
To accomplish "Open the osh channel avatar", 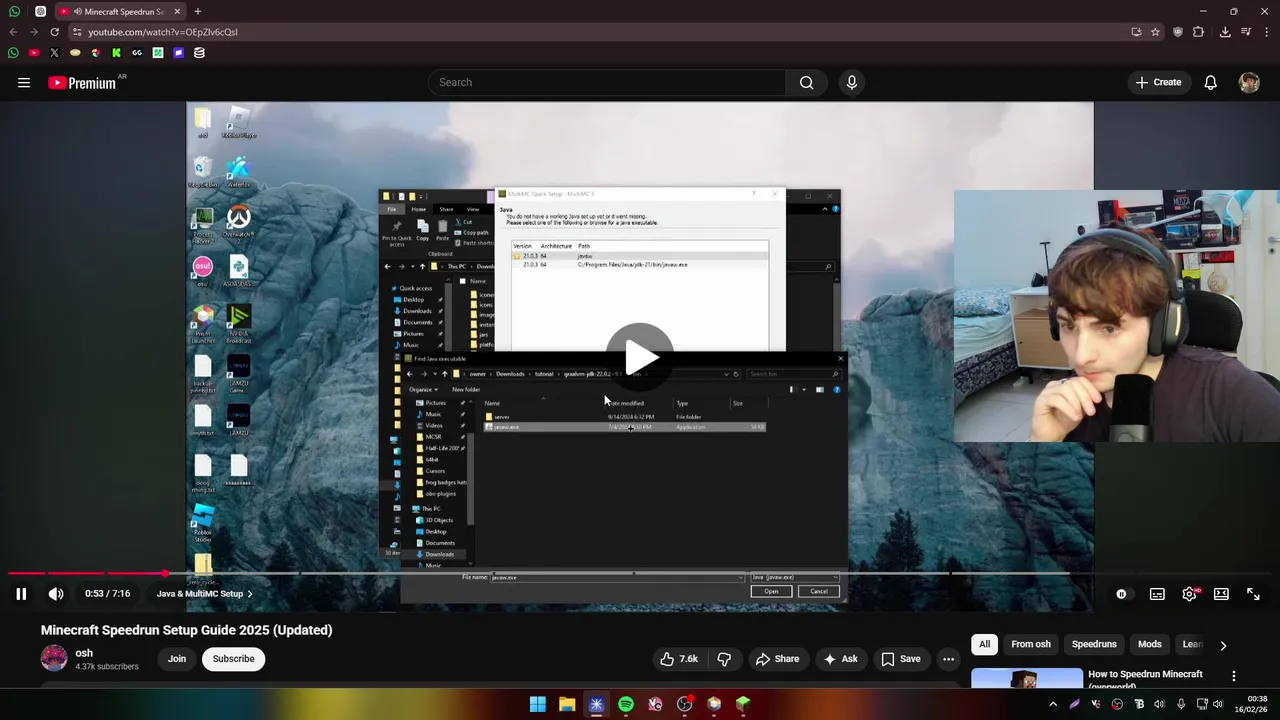I will [x=54, y=658].
